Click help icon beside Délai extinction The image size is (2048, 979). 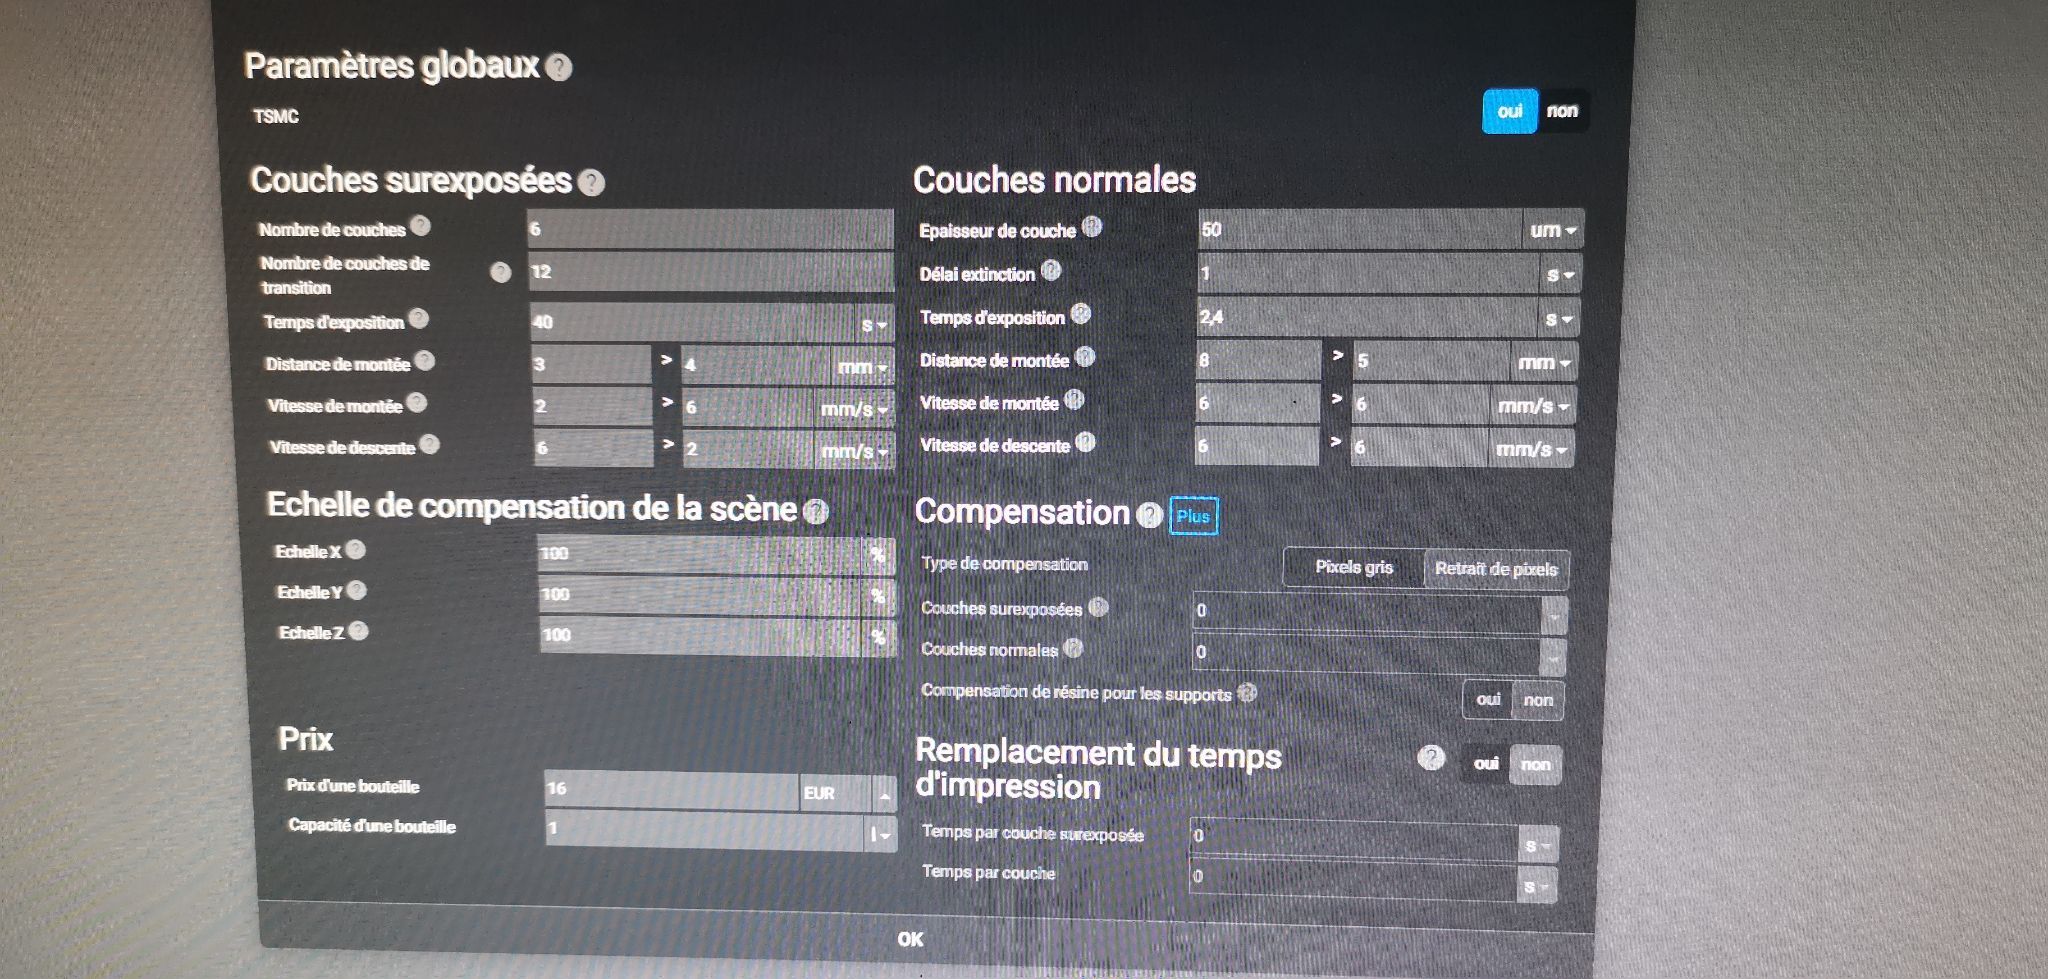pyautogui.click(x=1051, y=271)
